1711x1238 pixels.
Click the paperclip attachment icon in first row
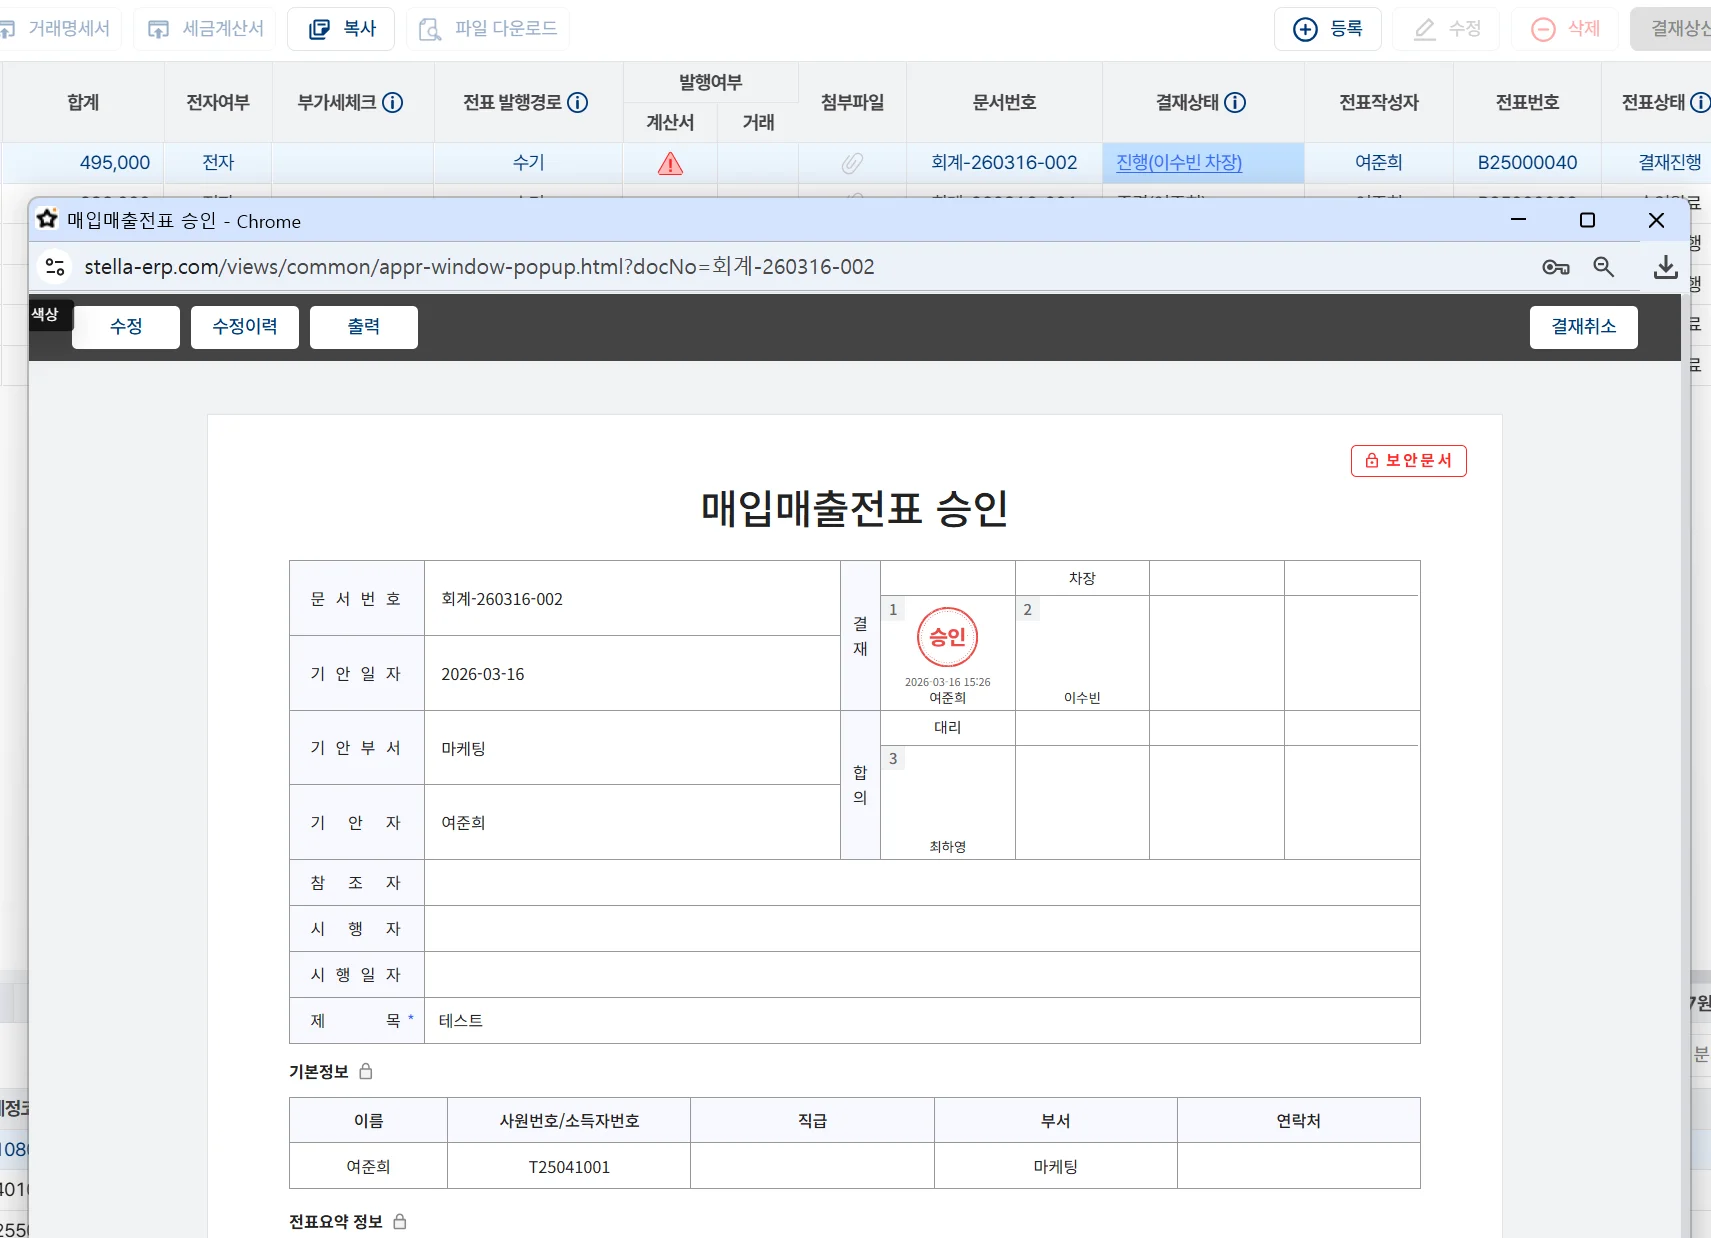pyautogui.click(x=852, y=163)
